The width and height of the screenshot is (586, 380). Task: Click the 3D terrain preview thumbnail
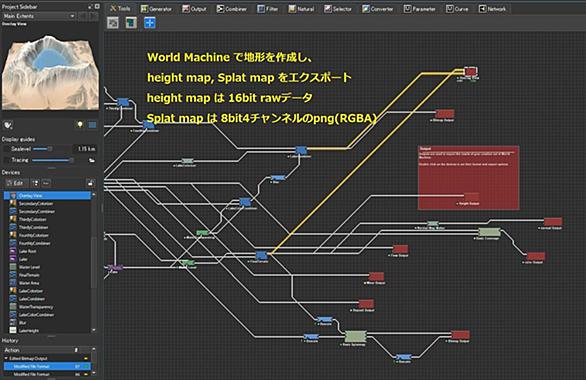(50, 72)
